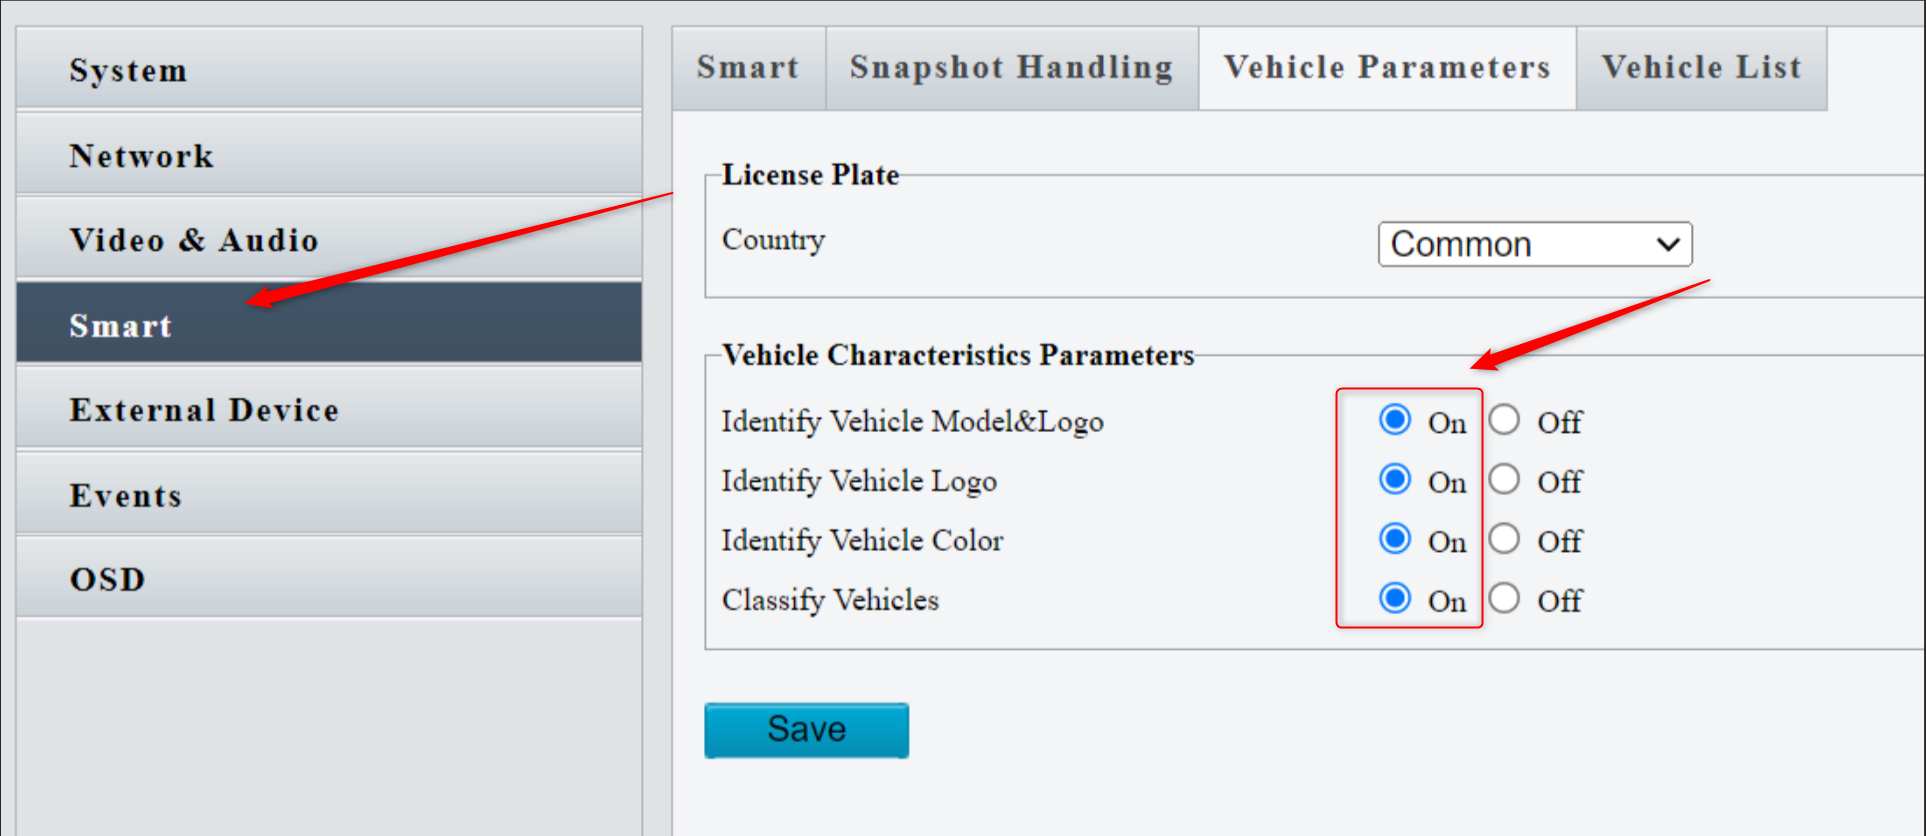The height and width of the screenshot is (836, 1926).
Task: Disable Classify Vehicles option
Action: (1504, 598)
